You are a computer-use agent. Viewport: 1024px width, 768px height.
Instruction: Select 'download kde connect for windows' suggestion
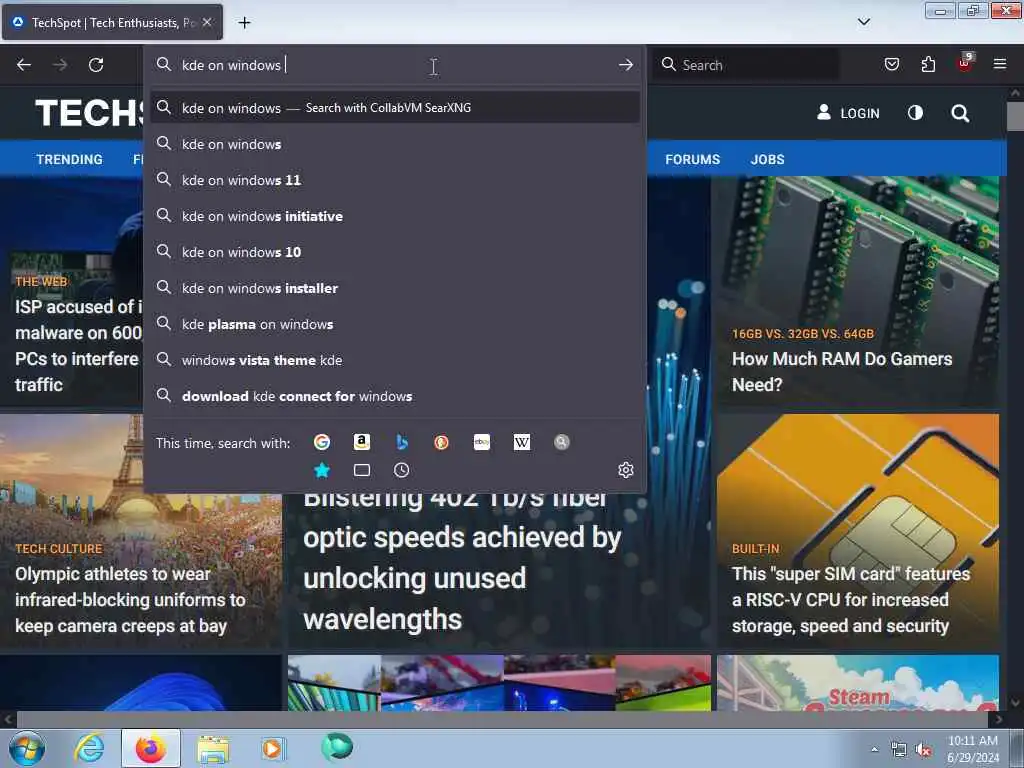click(x=395, y=396)
